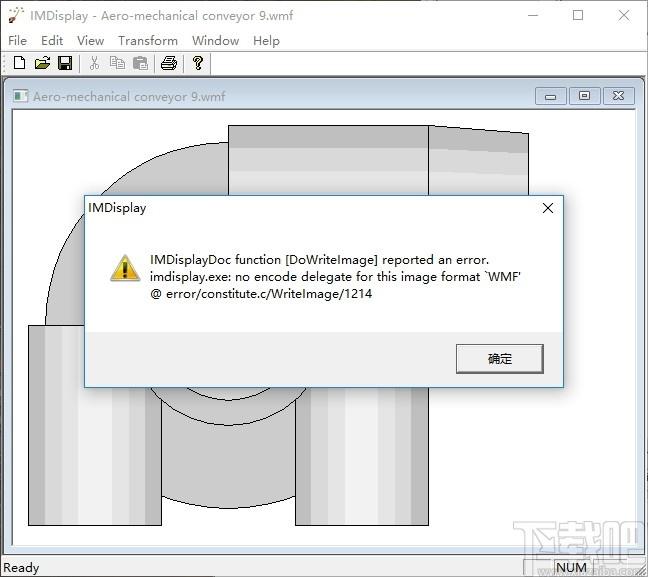The width and height of the screenshot is (648, 577).
Task: Click the NUM indicator in status bar
Action: [571, 568]
